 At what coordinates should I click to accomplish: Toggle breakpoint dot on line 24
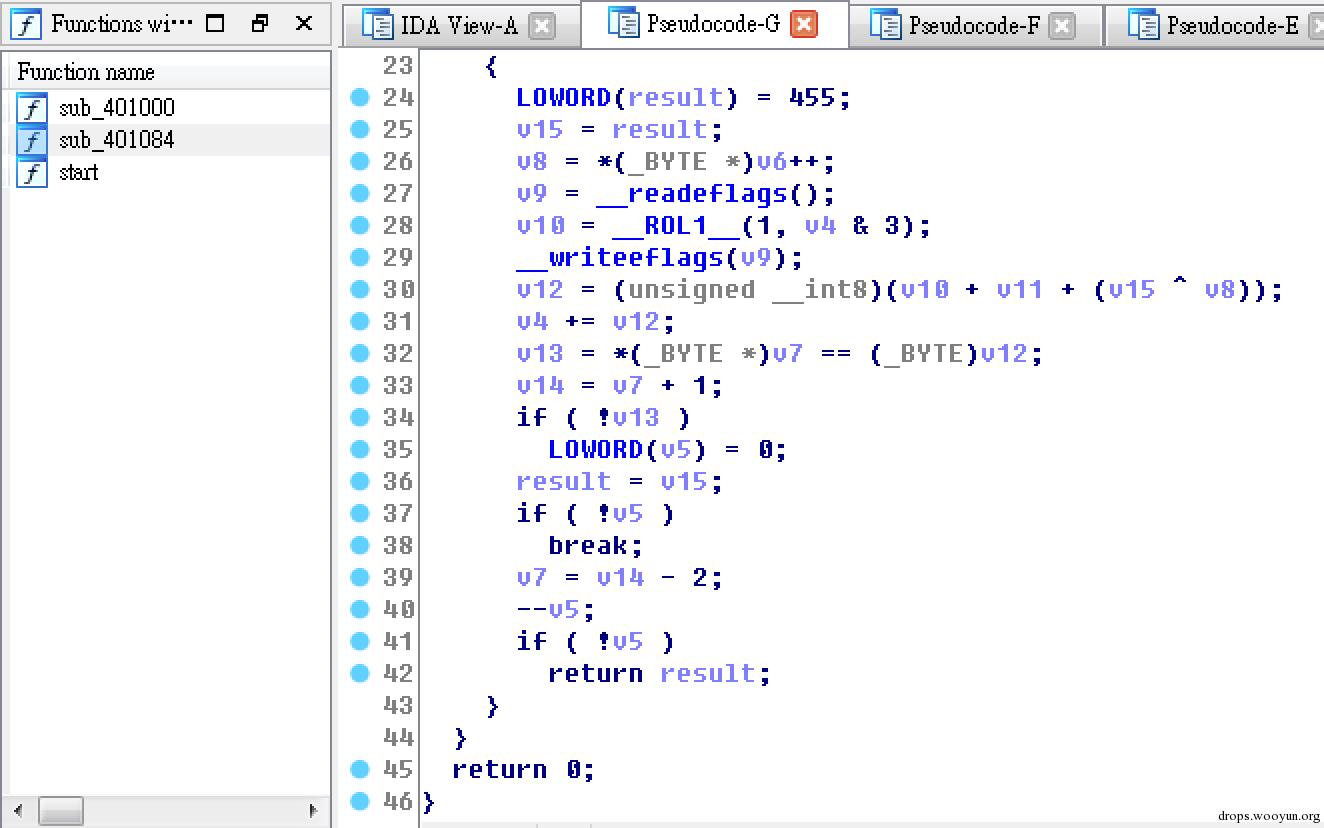360,97
